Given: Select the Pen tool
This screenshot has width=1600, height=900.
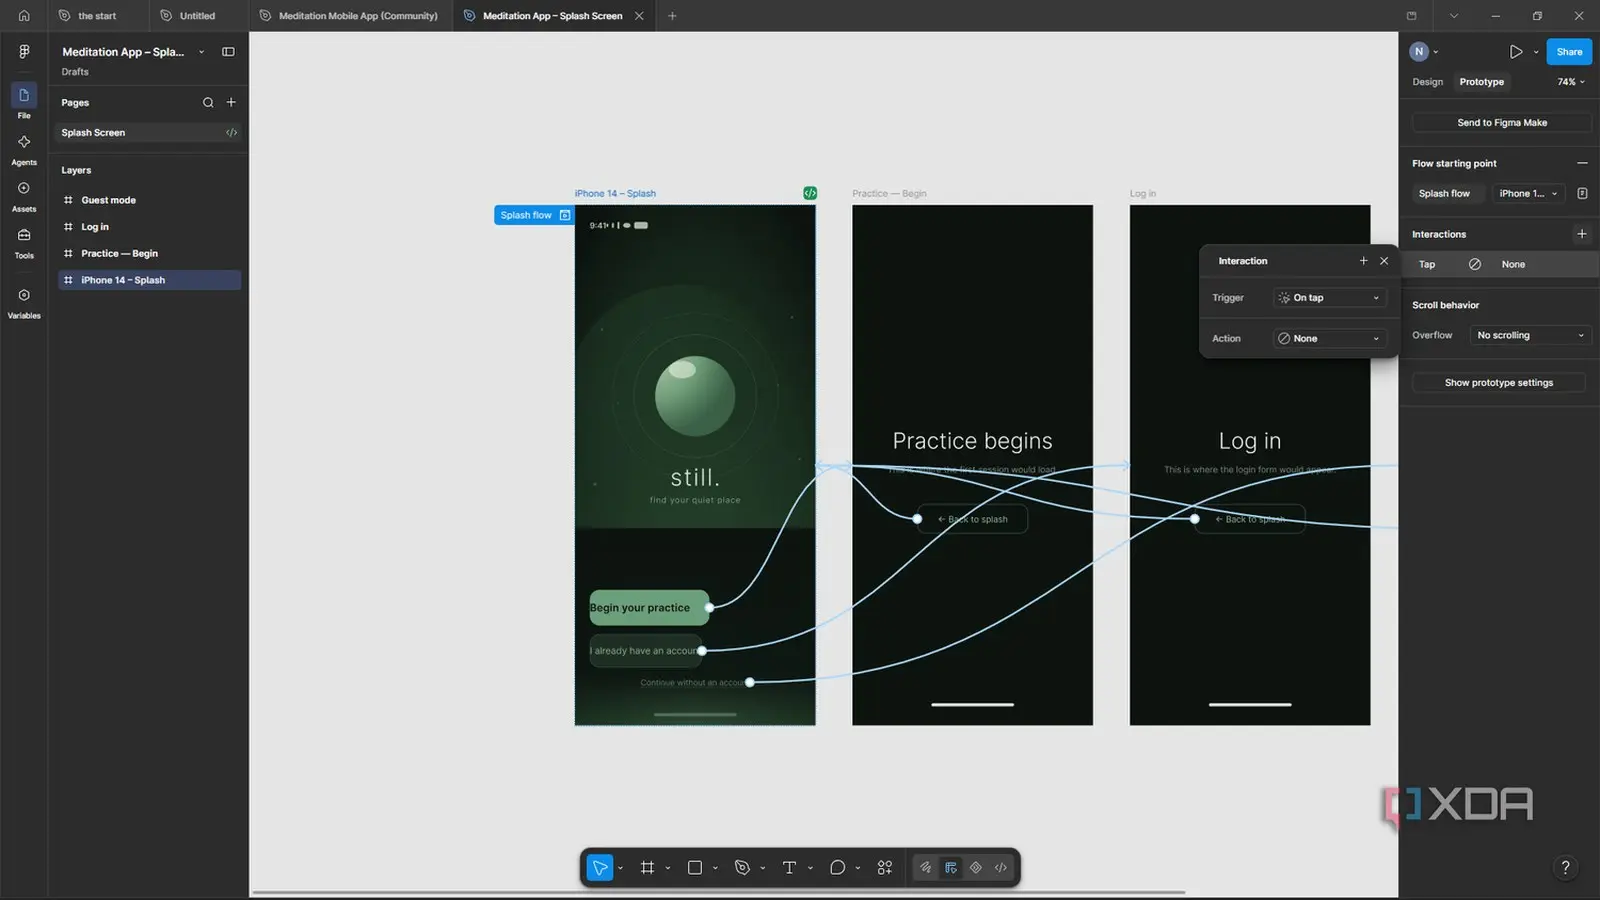Looking at the screenshot, I should click(x=742, y=867).
